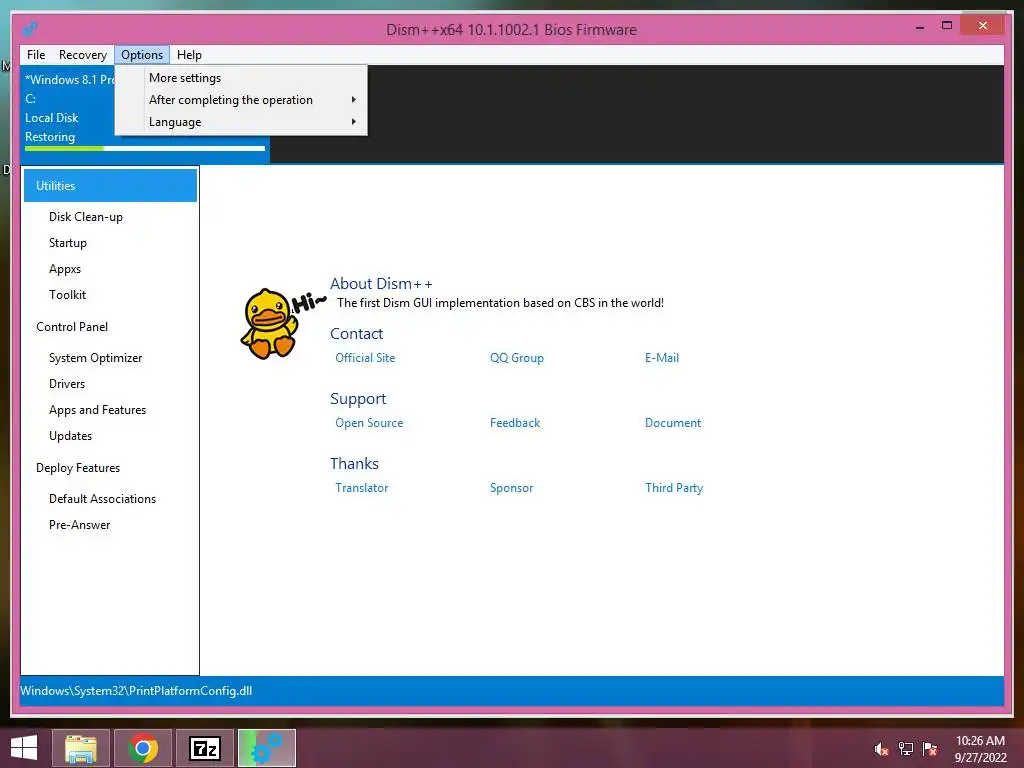
Task: Click the Dism++ title bar gear icon
Action: point(29,29)
